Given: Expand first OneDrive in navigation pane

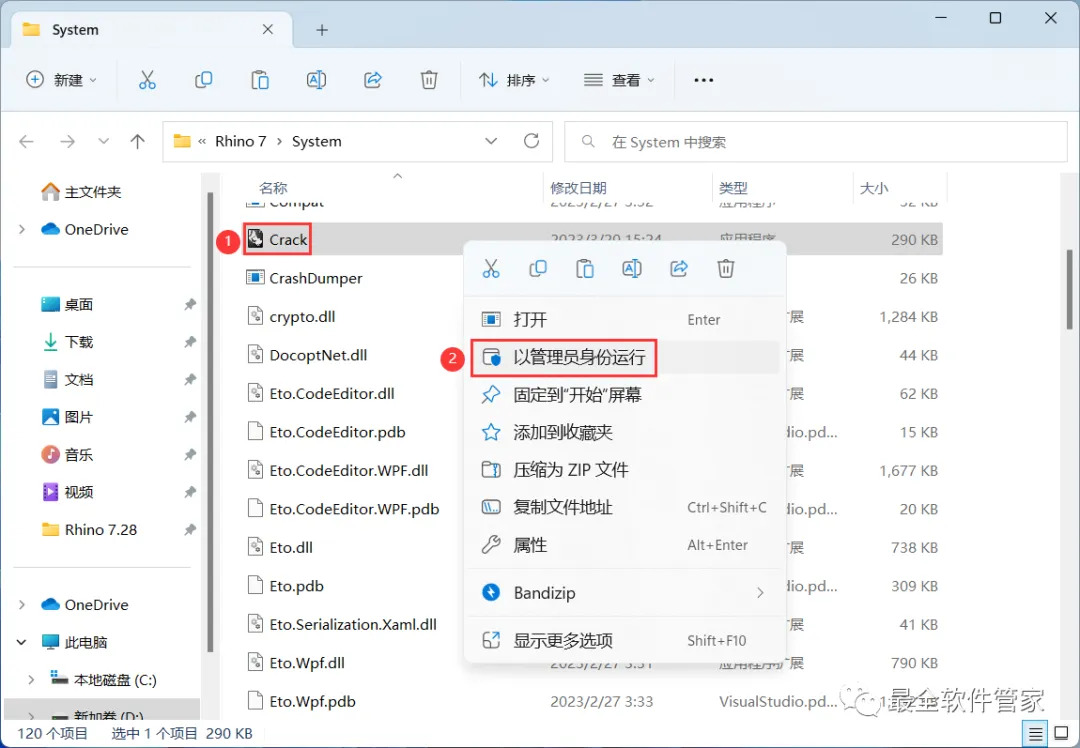Looking at the screenshot, I should coord(22,229).
